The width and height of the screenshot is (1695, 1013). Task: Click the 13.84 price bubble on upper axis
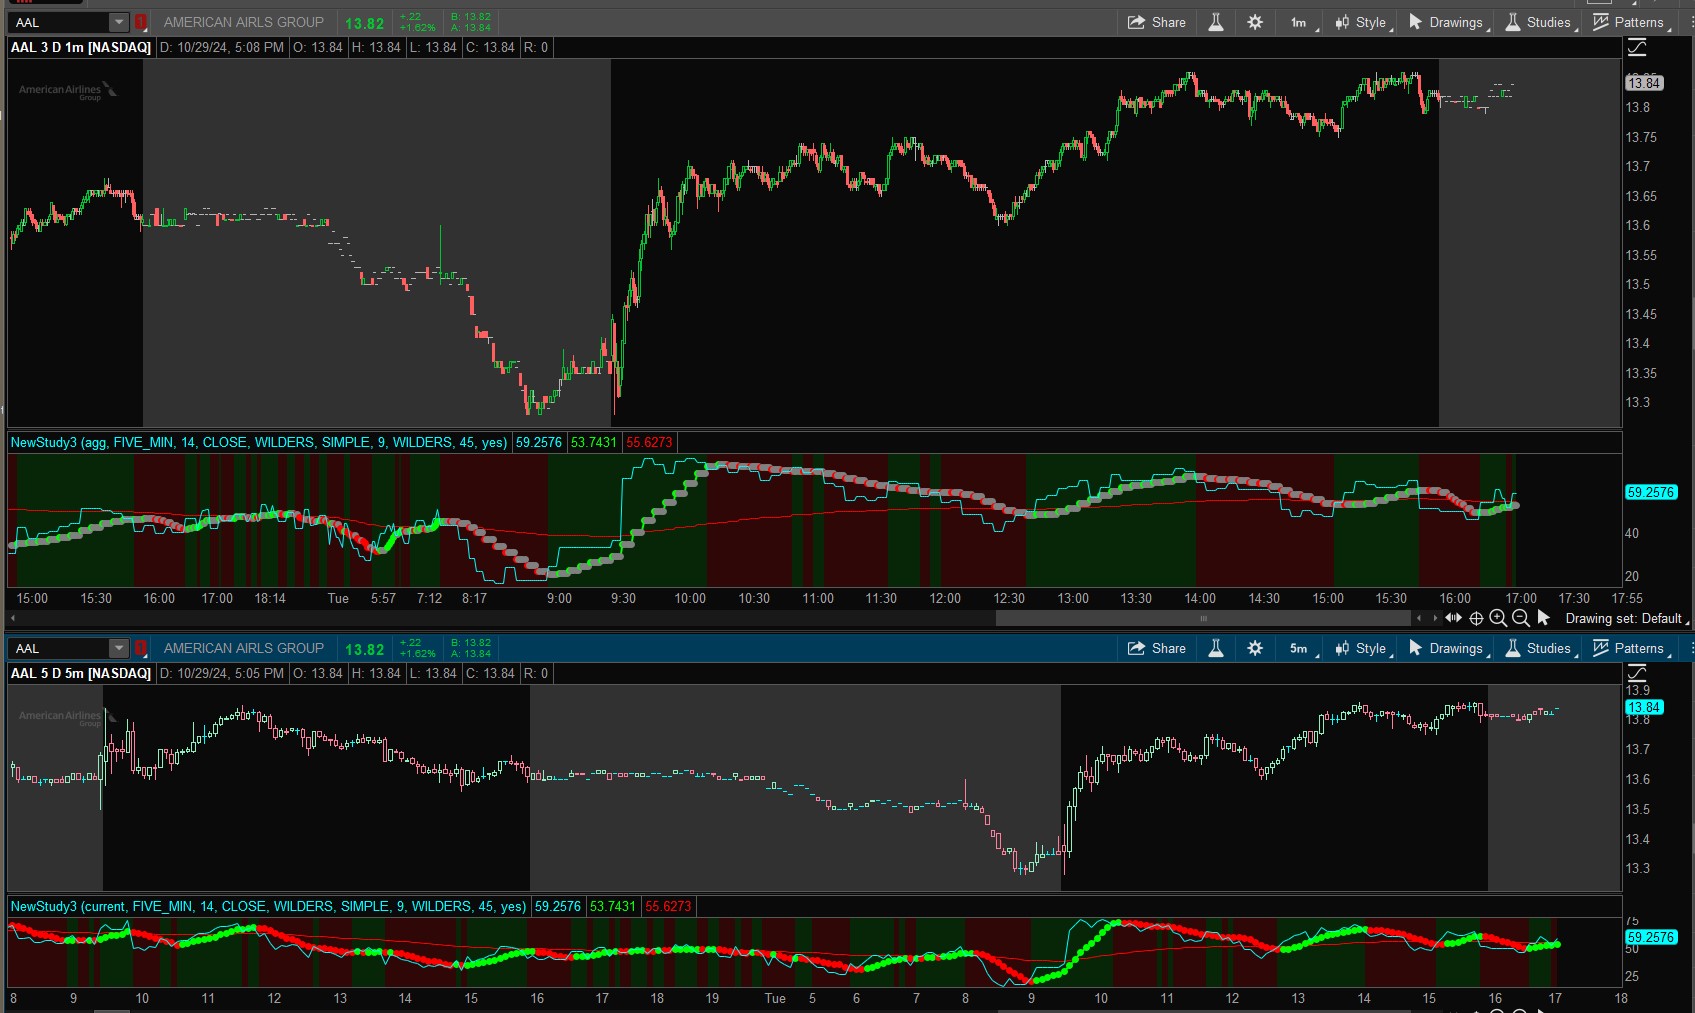(1644, 83)
